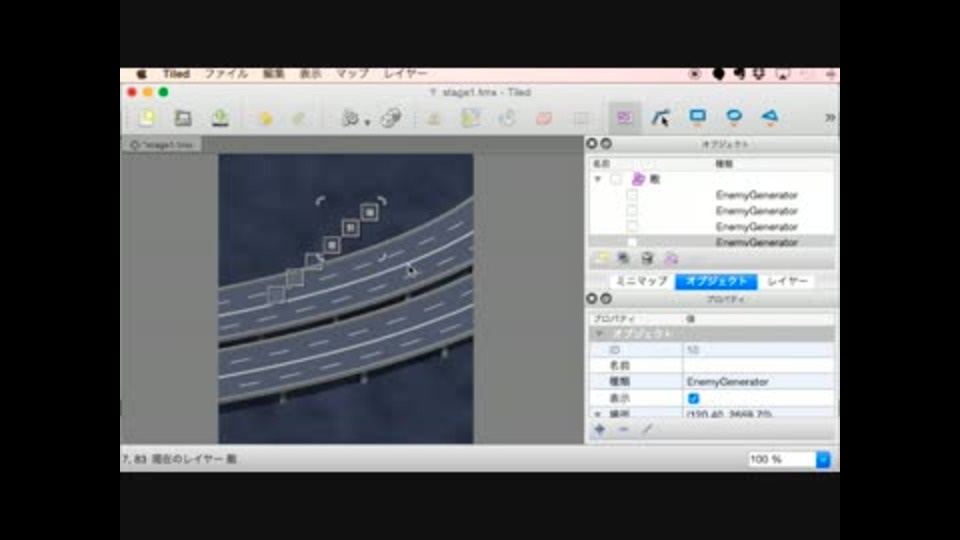
Task: Toggle checkbox of selected fourth EnemyGenerator
Action: point(632,242)
